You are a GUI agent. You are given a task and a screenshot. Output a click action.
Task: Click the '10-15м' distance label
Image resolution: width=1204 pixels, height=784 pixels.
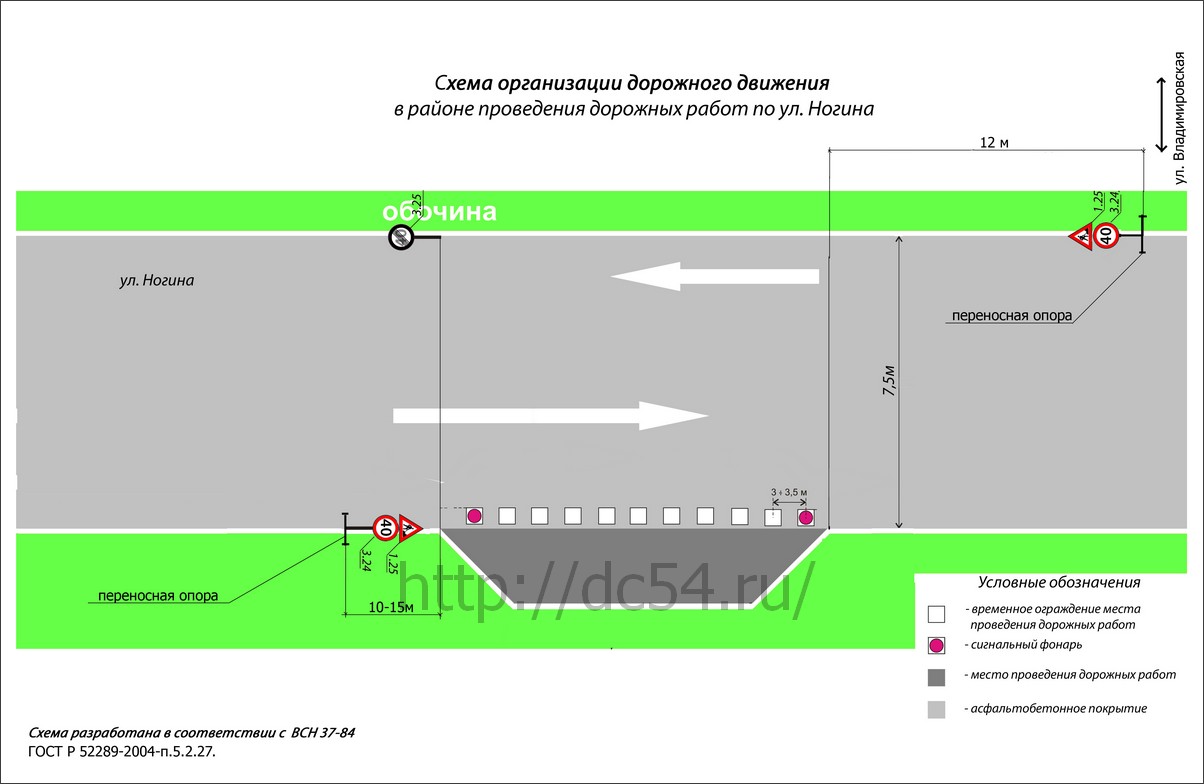click(391, 607)
